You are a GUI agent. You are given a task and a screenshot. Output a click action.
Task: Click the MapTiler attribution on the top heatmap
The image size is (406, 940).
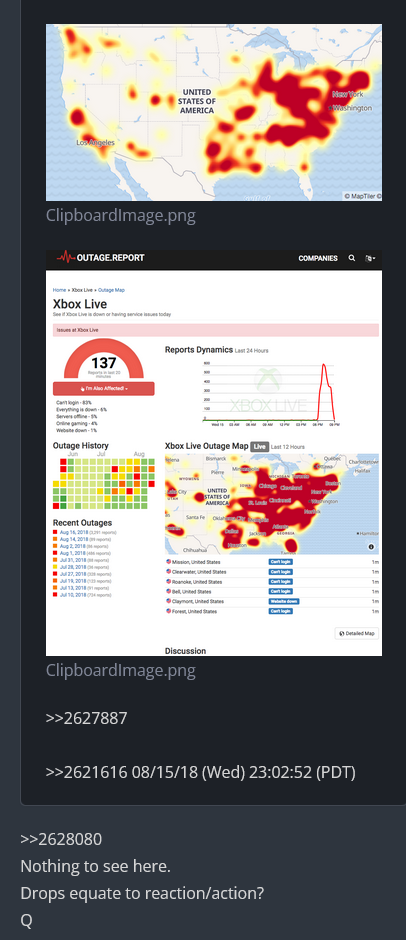[x=362, y=196]
